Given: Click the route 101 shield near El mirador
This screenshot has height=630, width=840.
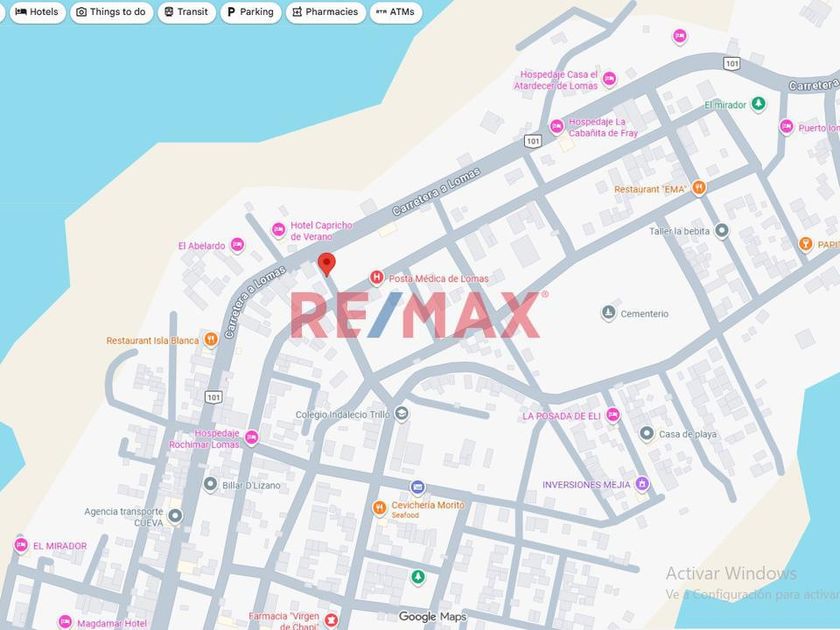Looking at the screenshot, I should point(732,63).
